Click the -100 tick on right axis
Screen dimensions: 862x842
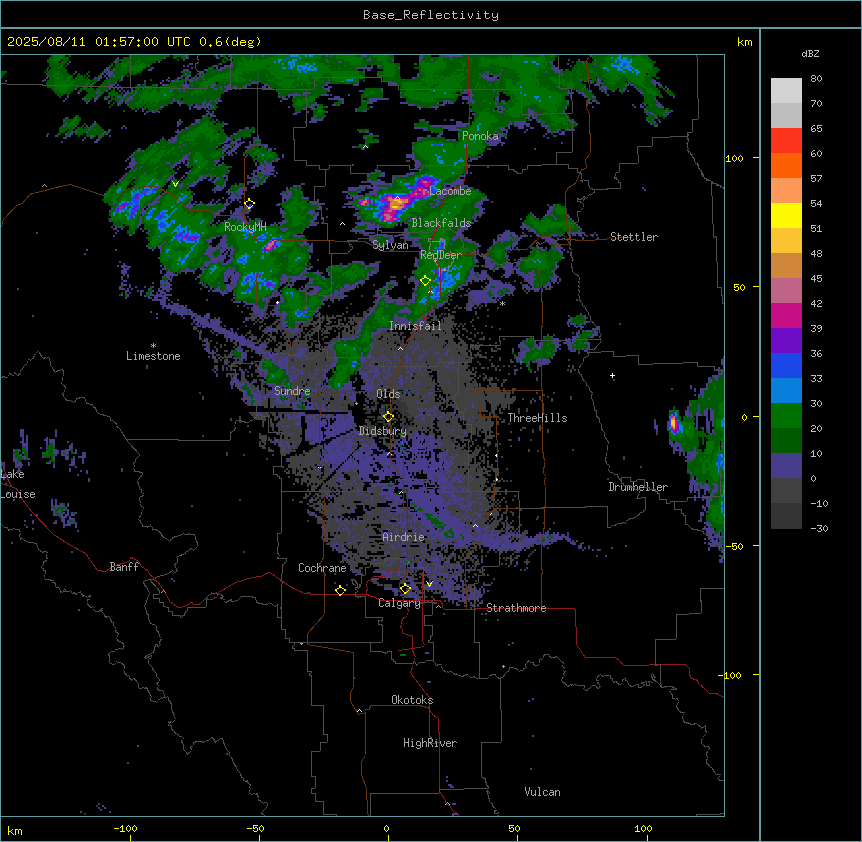tap(731, 675)
